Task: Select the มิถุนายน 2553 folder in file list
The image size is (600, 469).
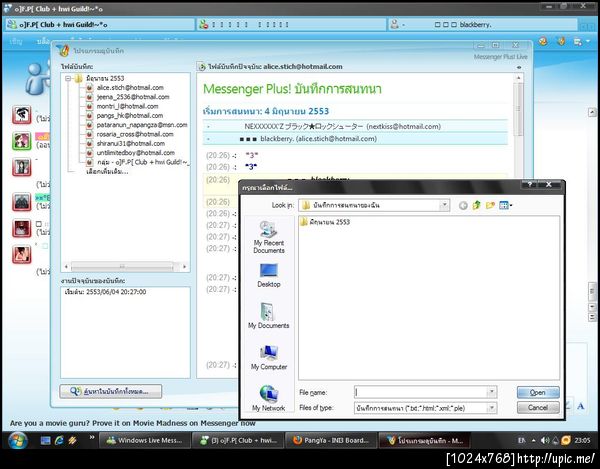Action: [325, 222]
